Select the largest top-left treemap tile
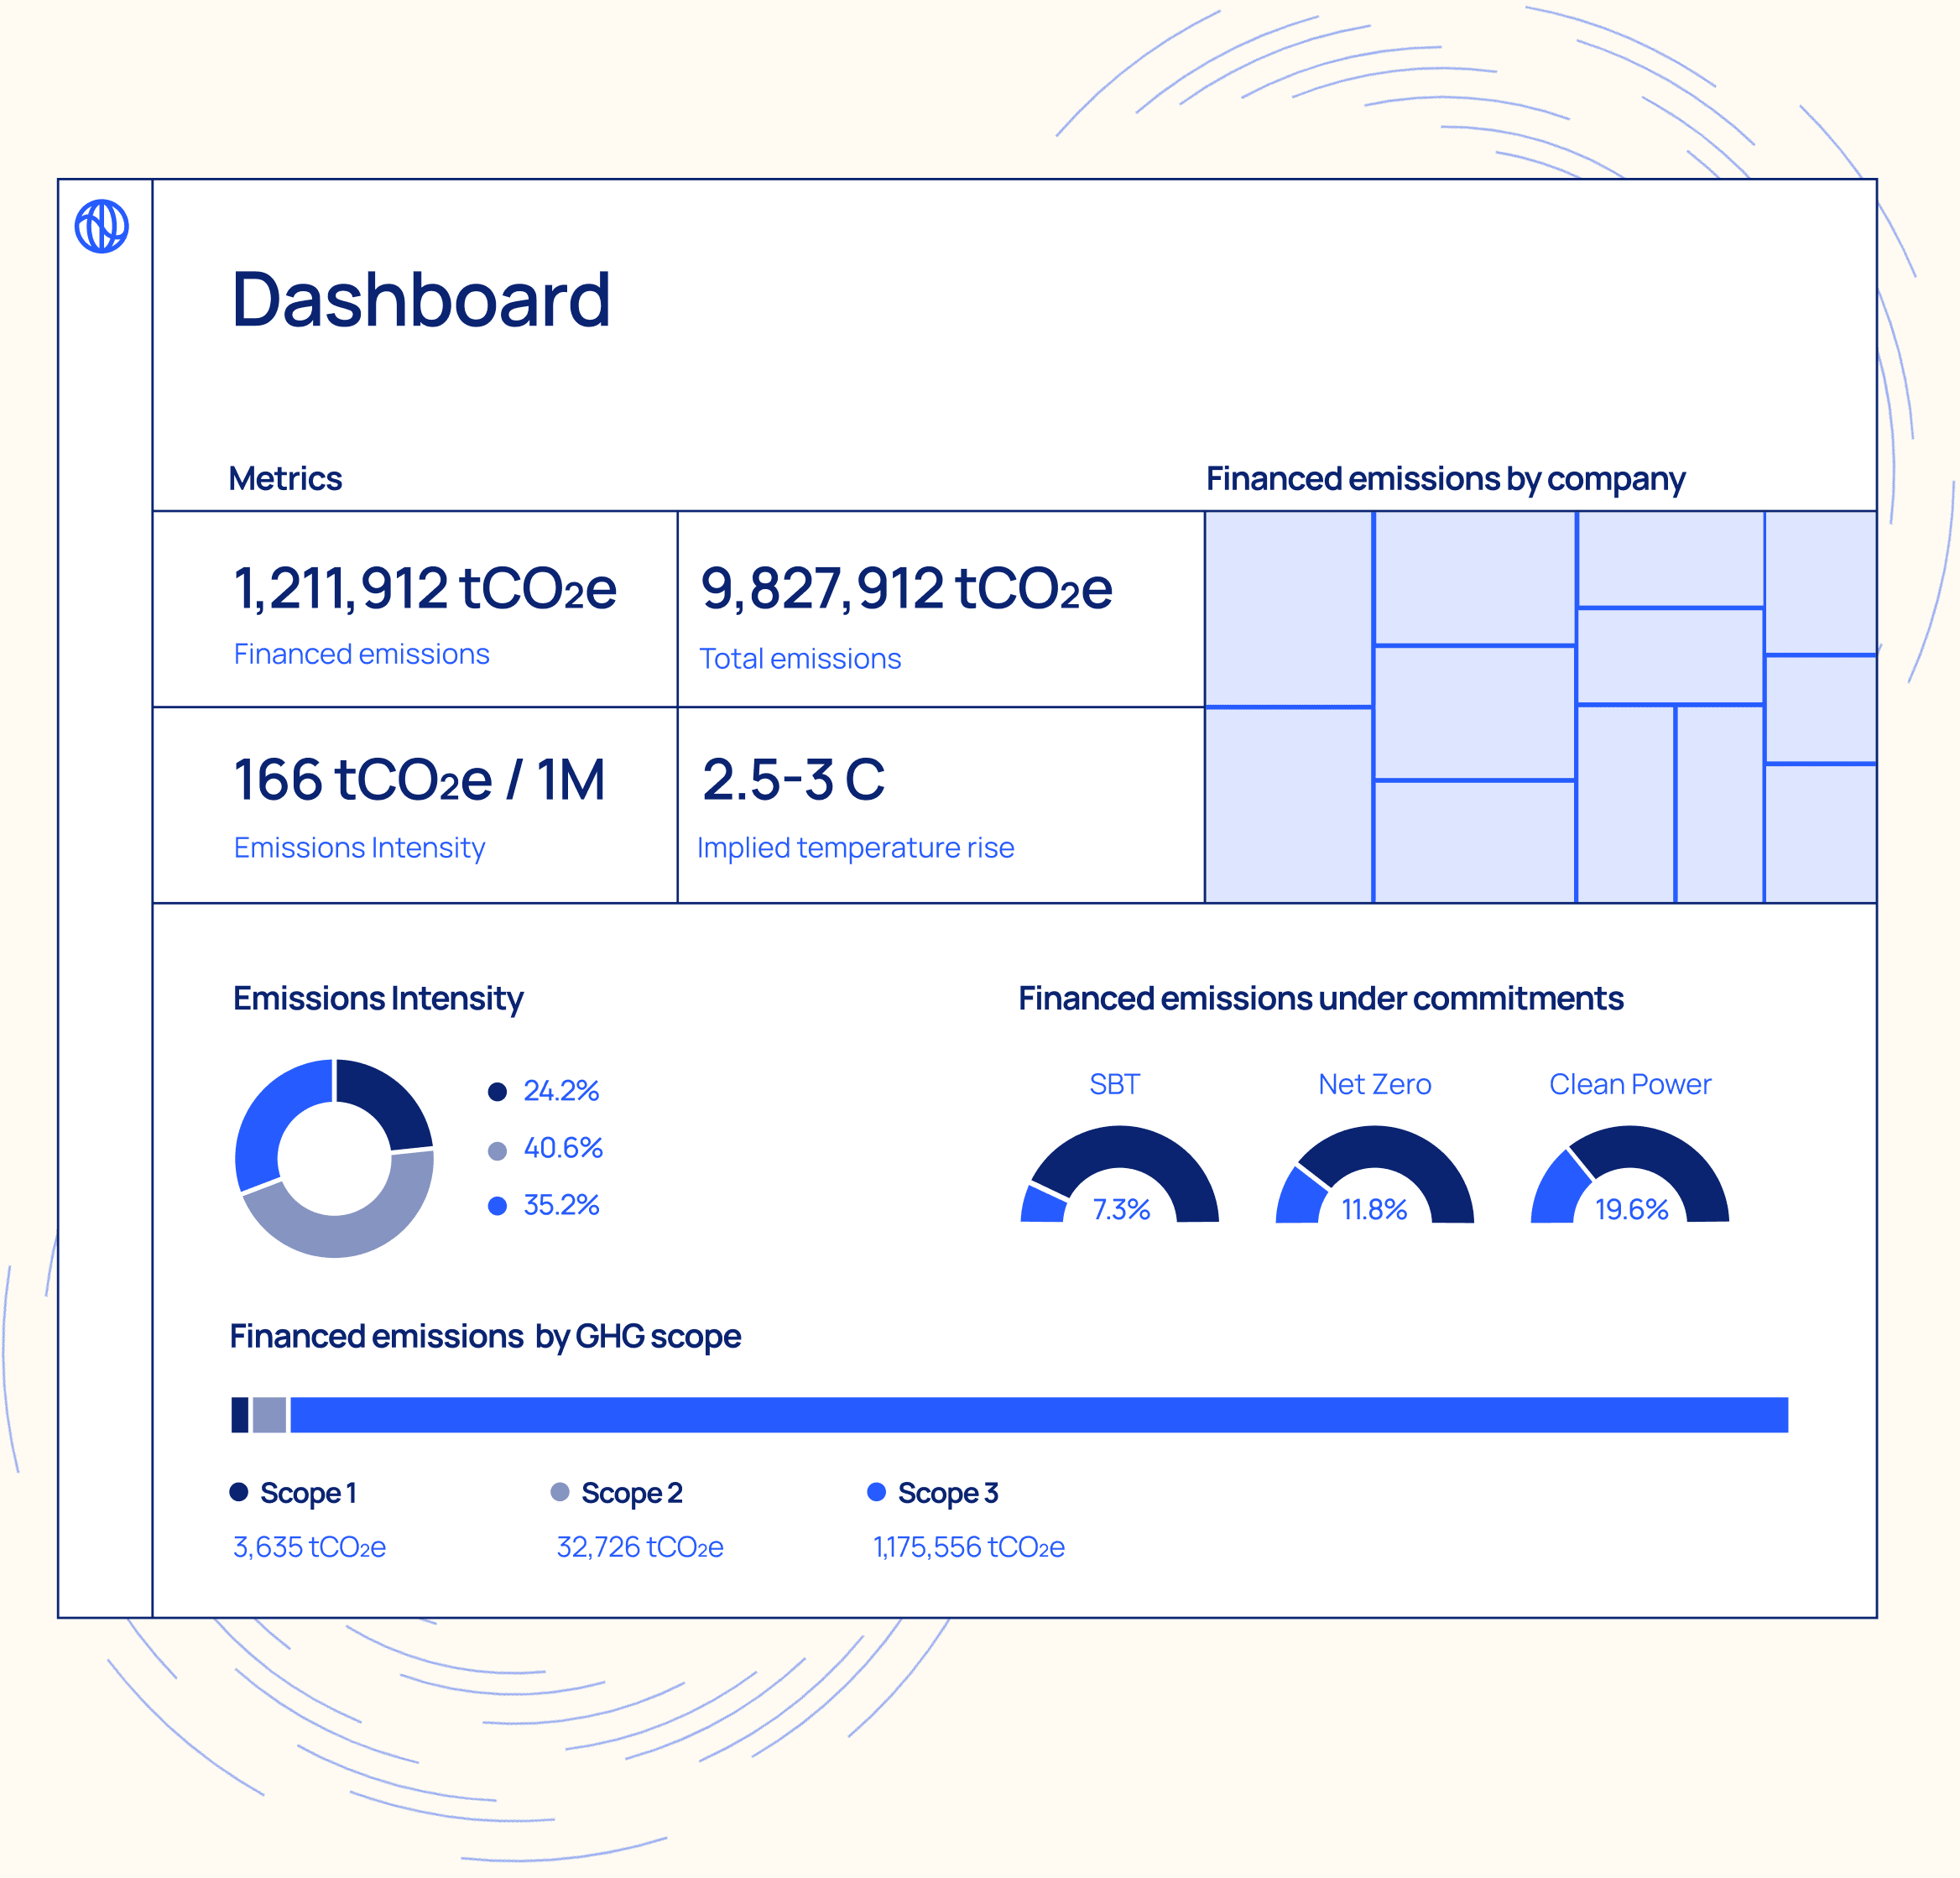Screen dimensions: 1960x1878 point(1288,608)
